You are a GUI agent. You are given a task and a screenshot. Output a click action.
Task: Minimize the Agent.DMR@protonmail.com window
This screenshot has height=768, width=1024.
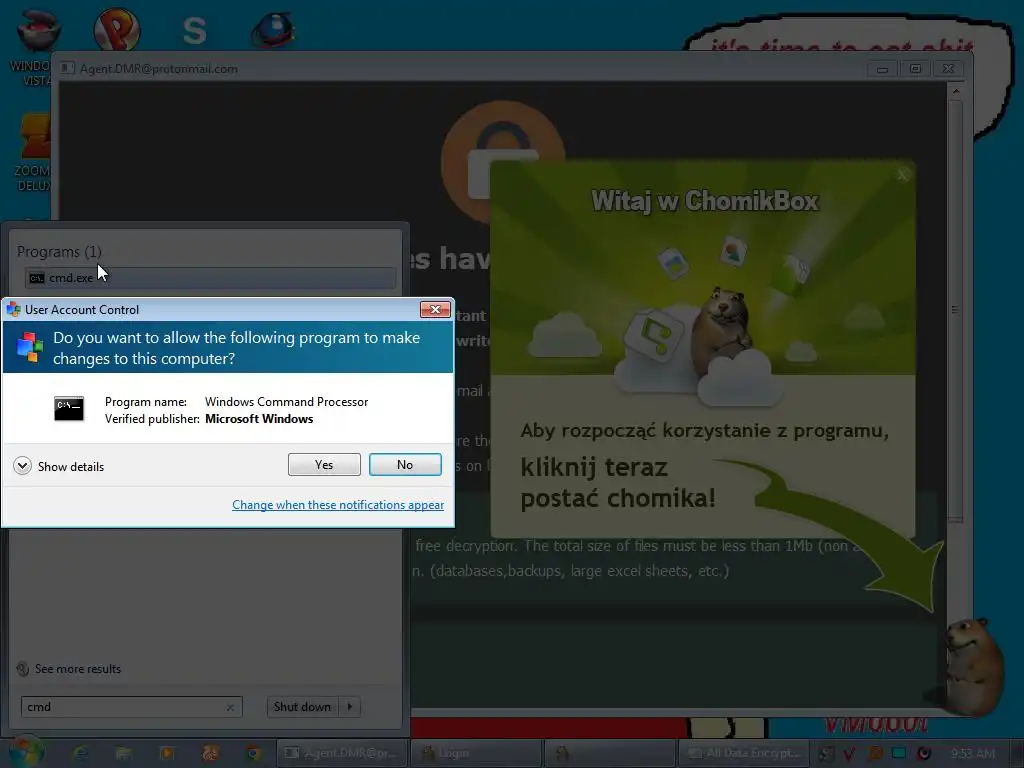point(882,69)
